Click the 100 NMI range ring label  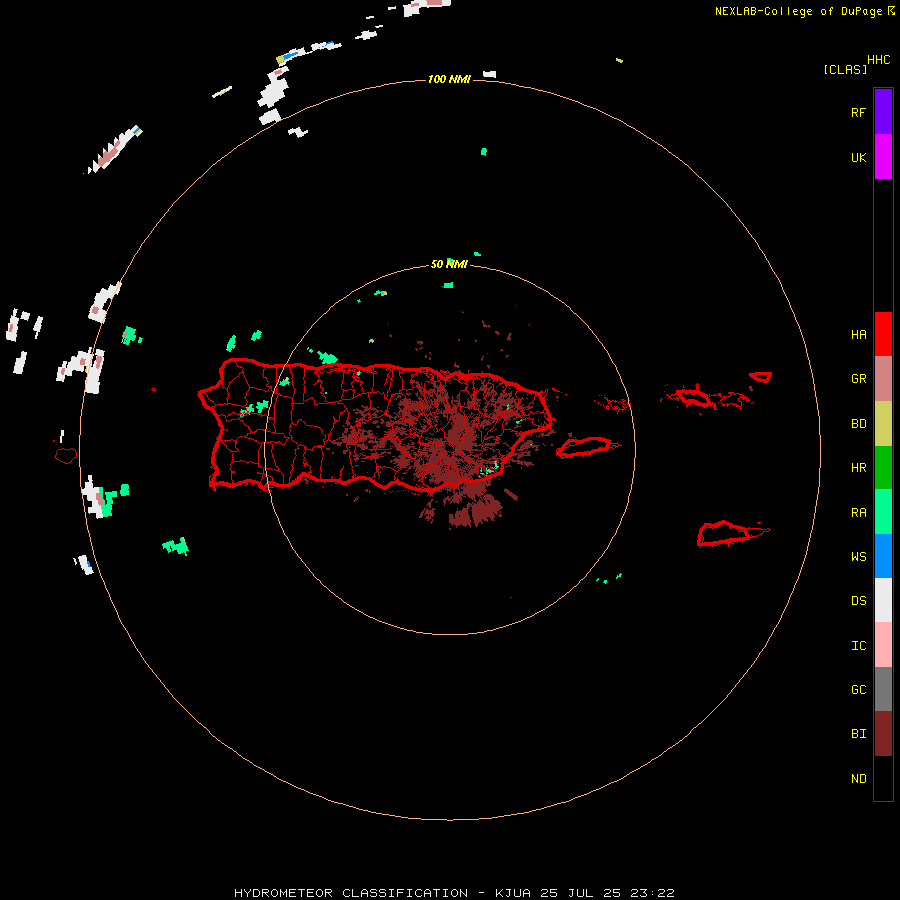click(449, 79)
